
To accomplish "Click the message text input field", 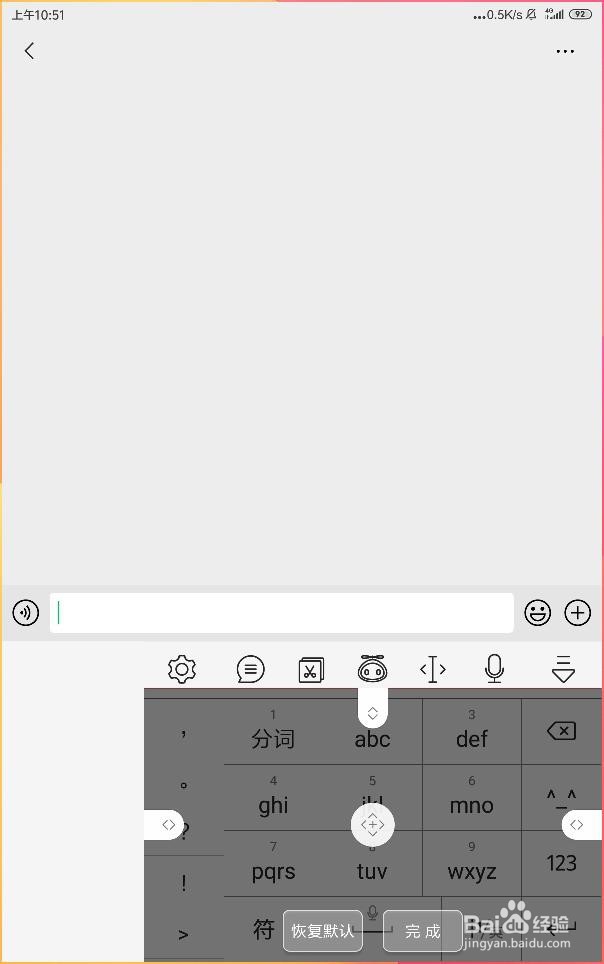I will (282, 612).
